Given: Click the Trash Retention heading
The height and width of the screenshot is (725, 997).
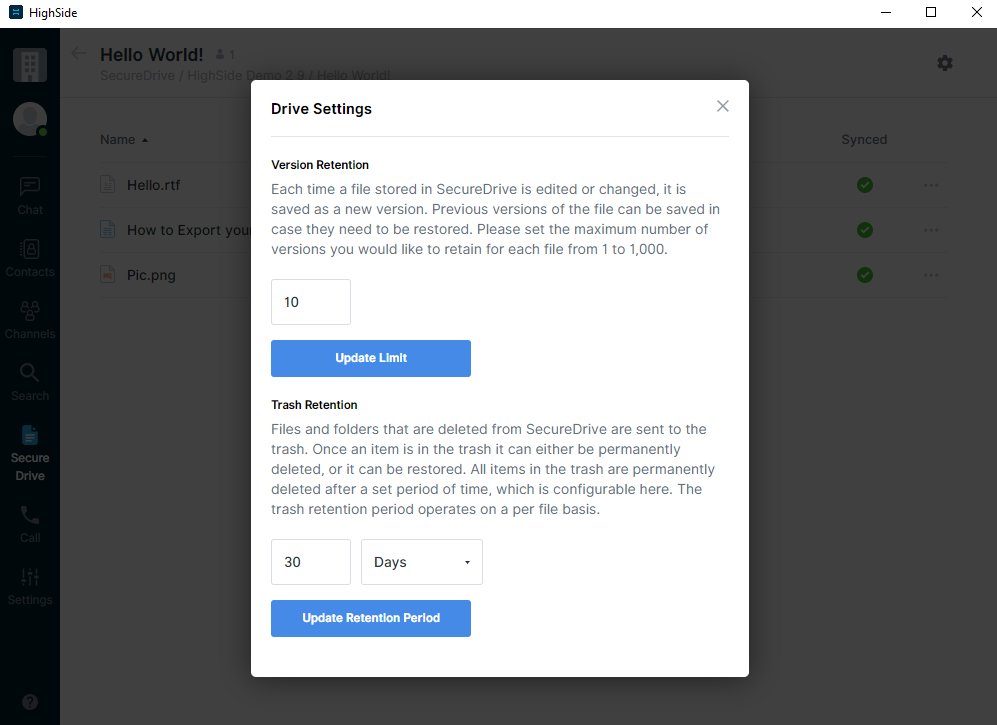Looking at the screenshot, I should 314,405.
